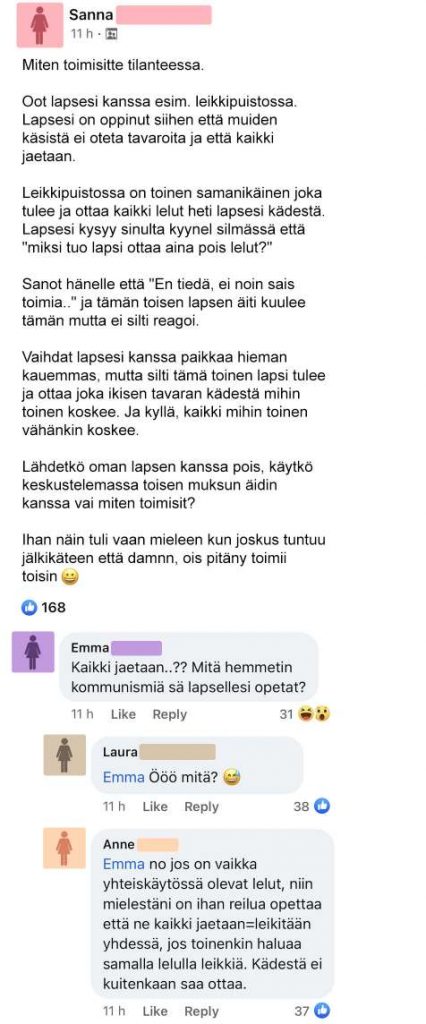Click Sanna's pink profile avatar
Image resolution: width=426 pixels, height=1024 pixels.
(40, 25)
